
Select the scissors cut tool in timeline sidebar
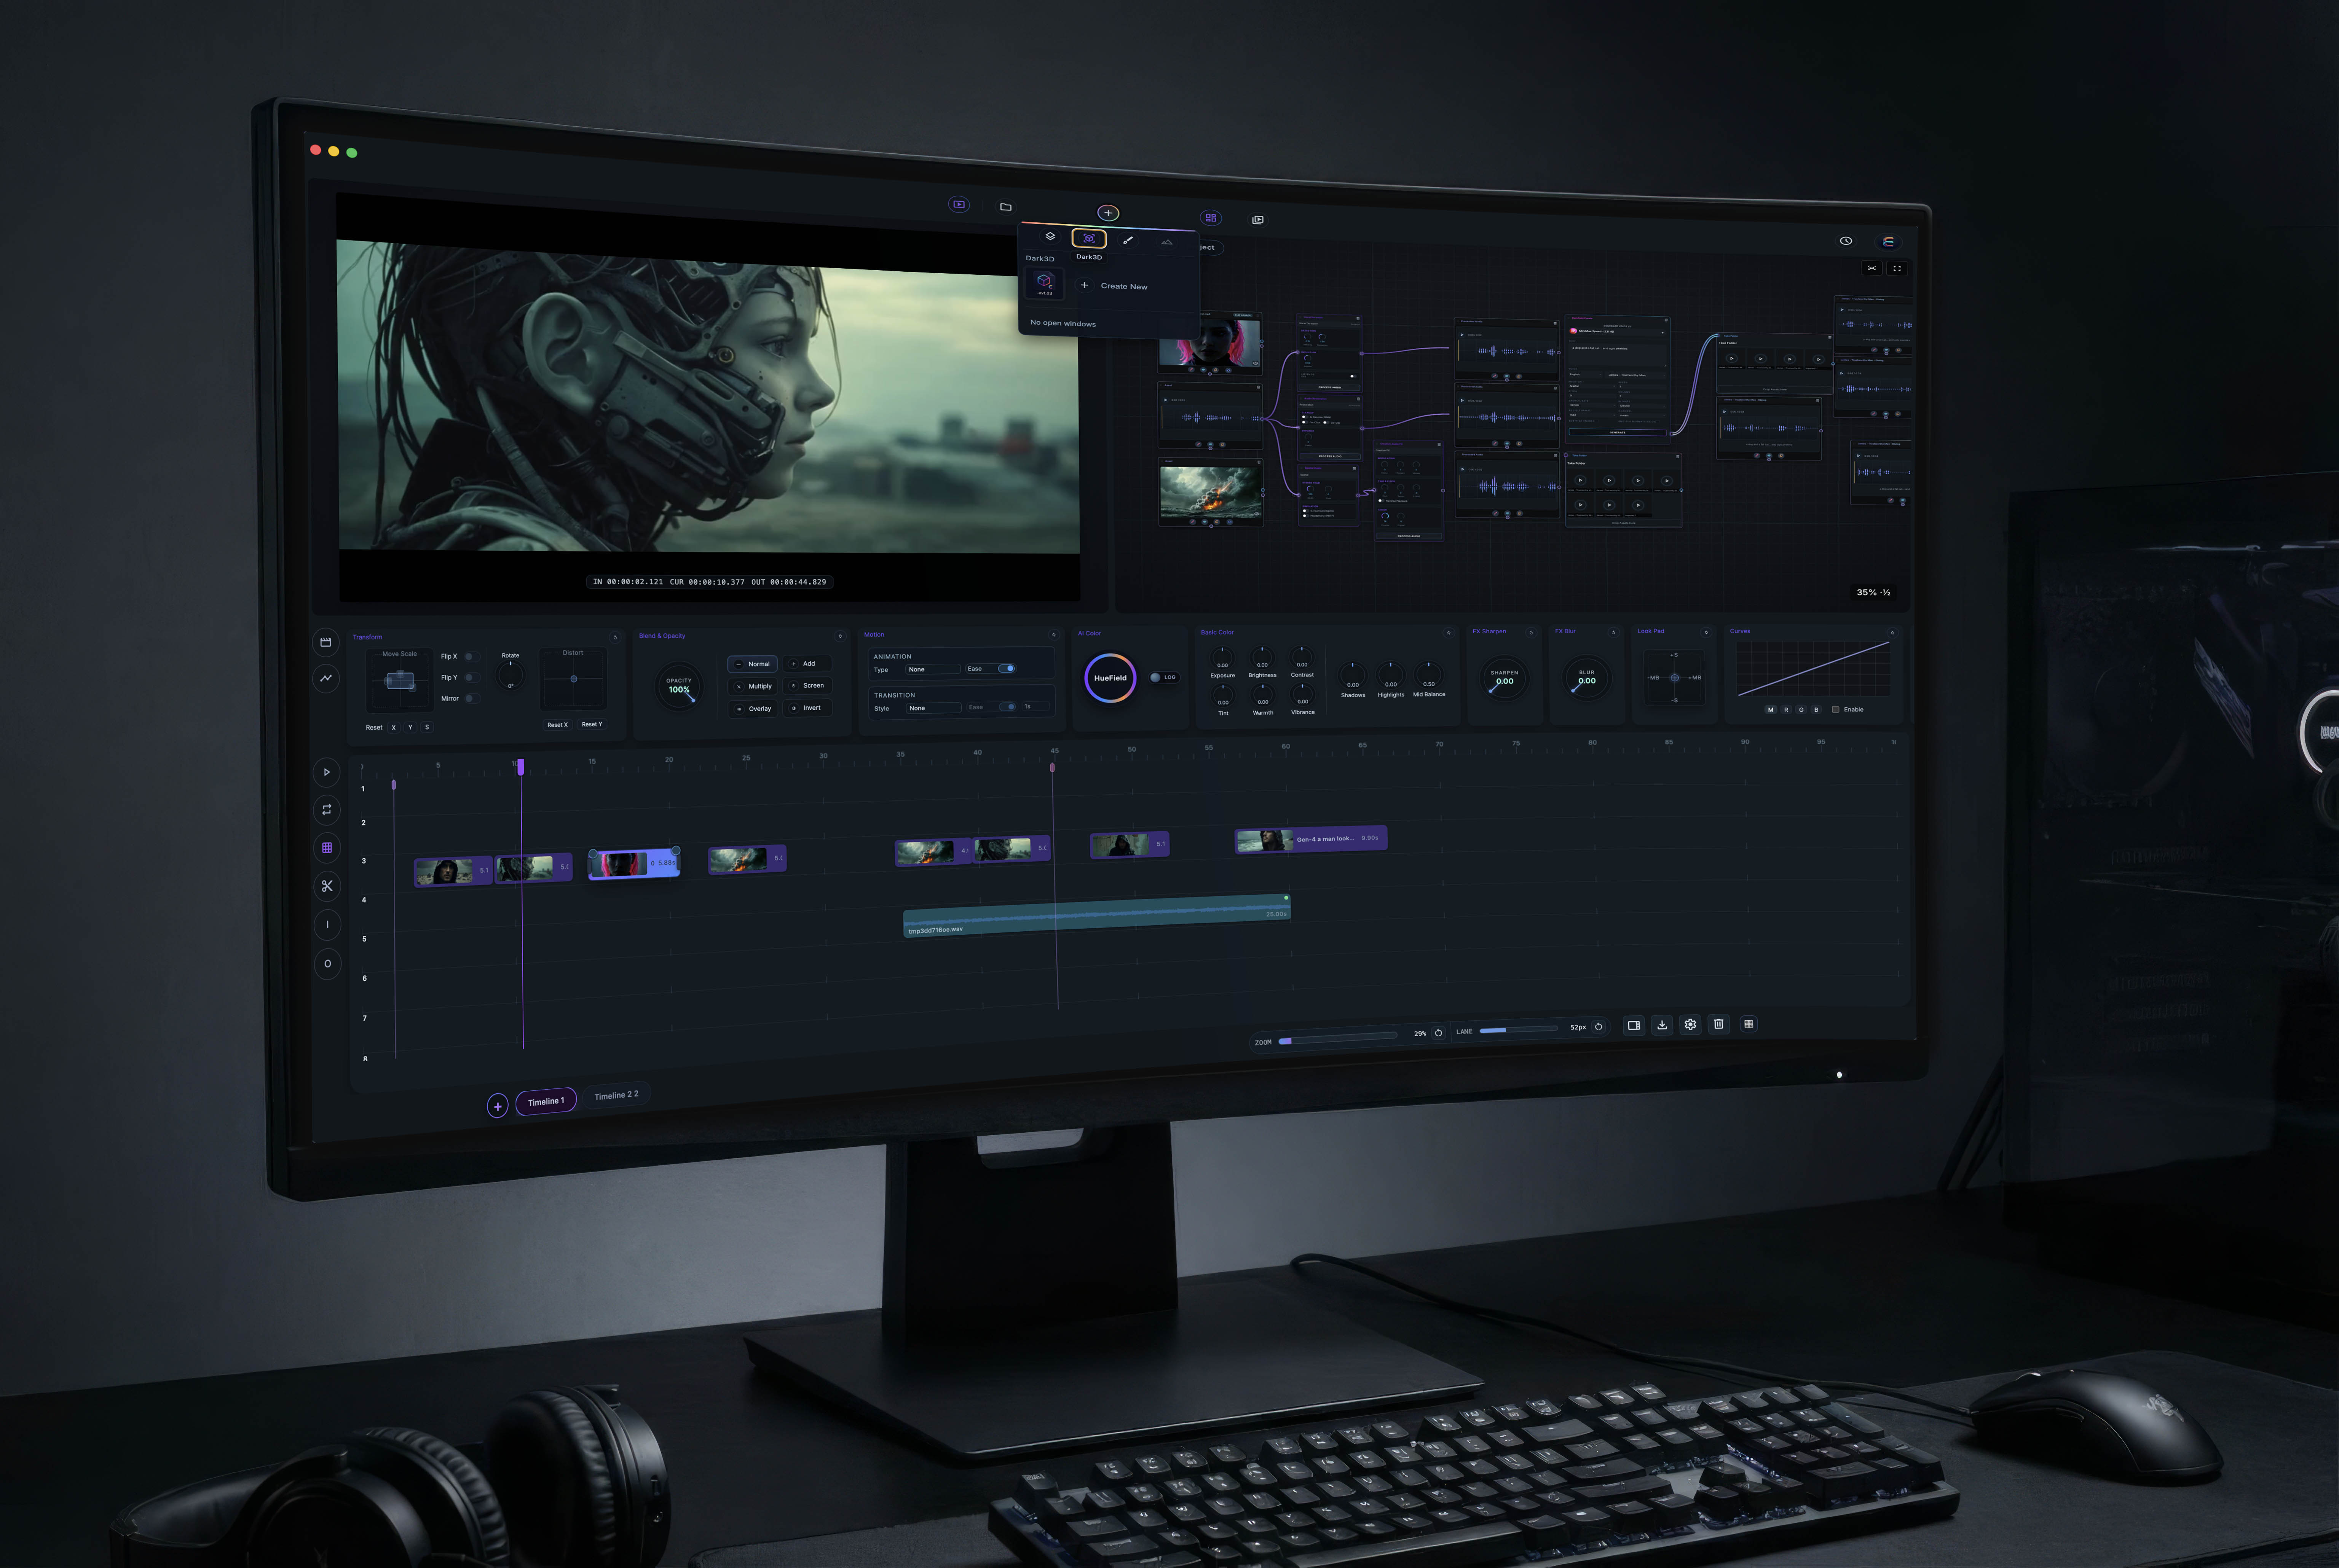point(327,886)
